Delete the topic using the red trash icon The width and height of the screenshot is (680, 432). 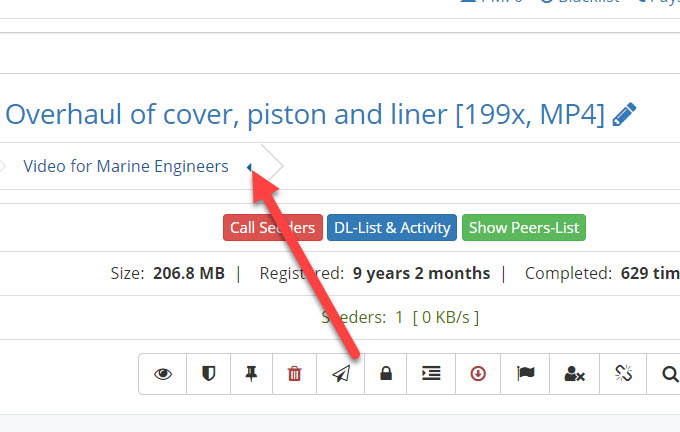294,374
